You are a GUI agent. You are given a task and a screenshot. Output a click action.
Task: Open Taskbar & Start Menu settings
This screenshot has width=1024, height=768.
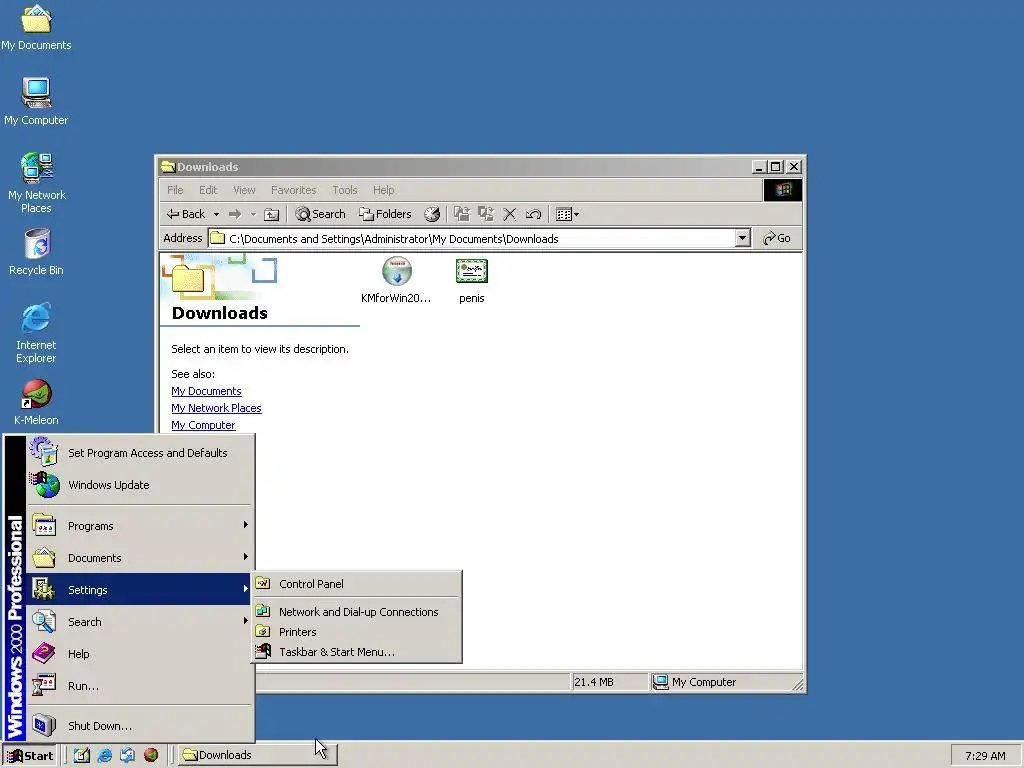357,652
